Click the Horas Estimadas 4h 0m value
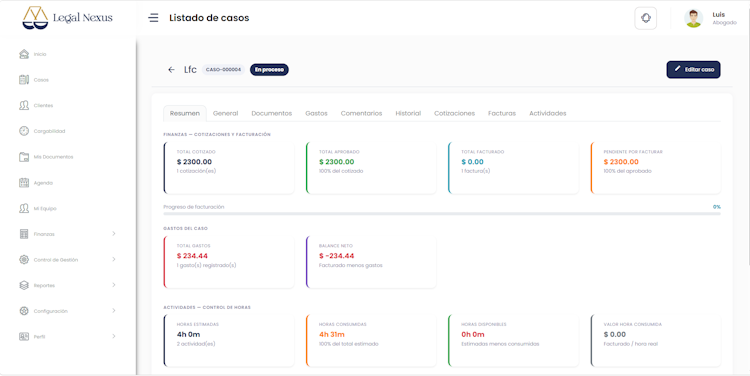The height and width of the screenshot is (376, 750). pos(188,334)
